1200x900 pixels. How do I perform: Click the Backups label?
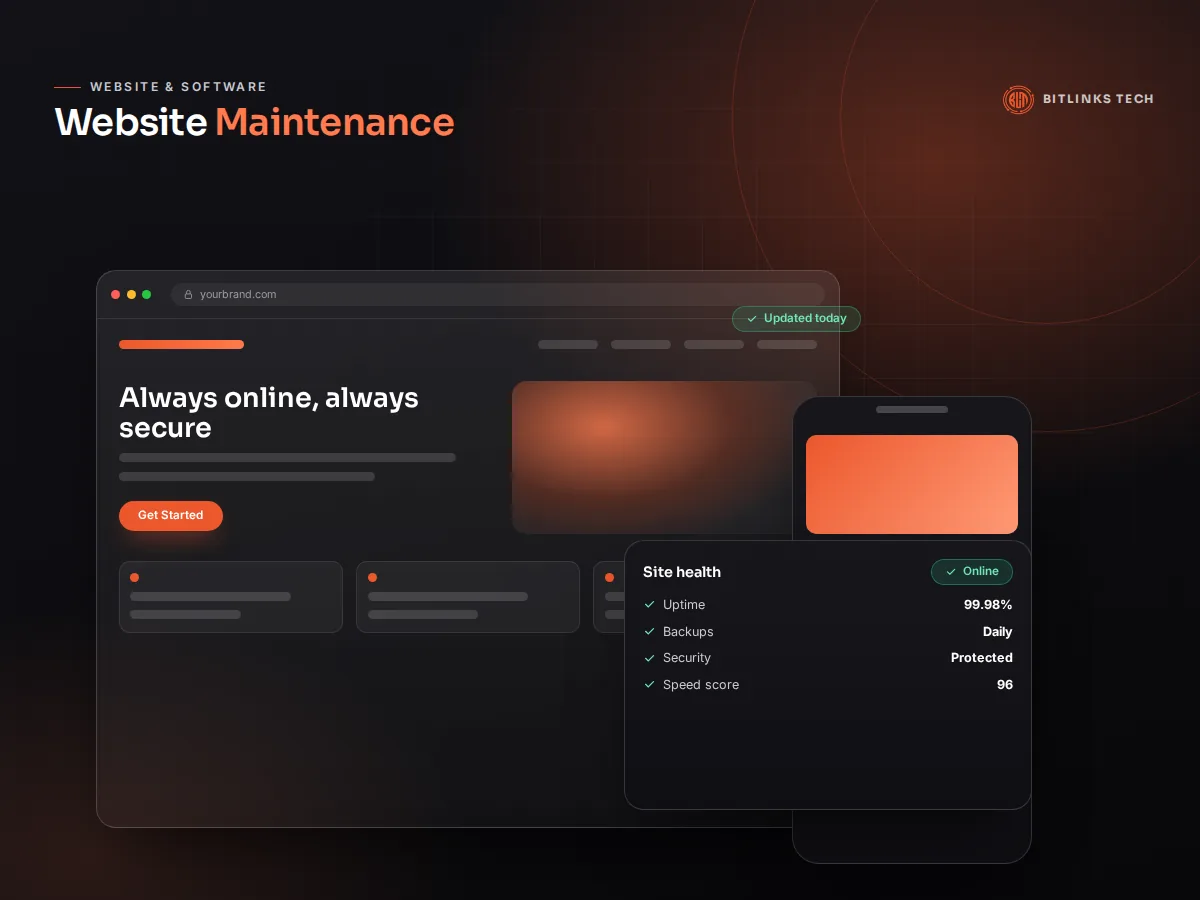[688, 632]
